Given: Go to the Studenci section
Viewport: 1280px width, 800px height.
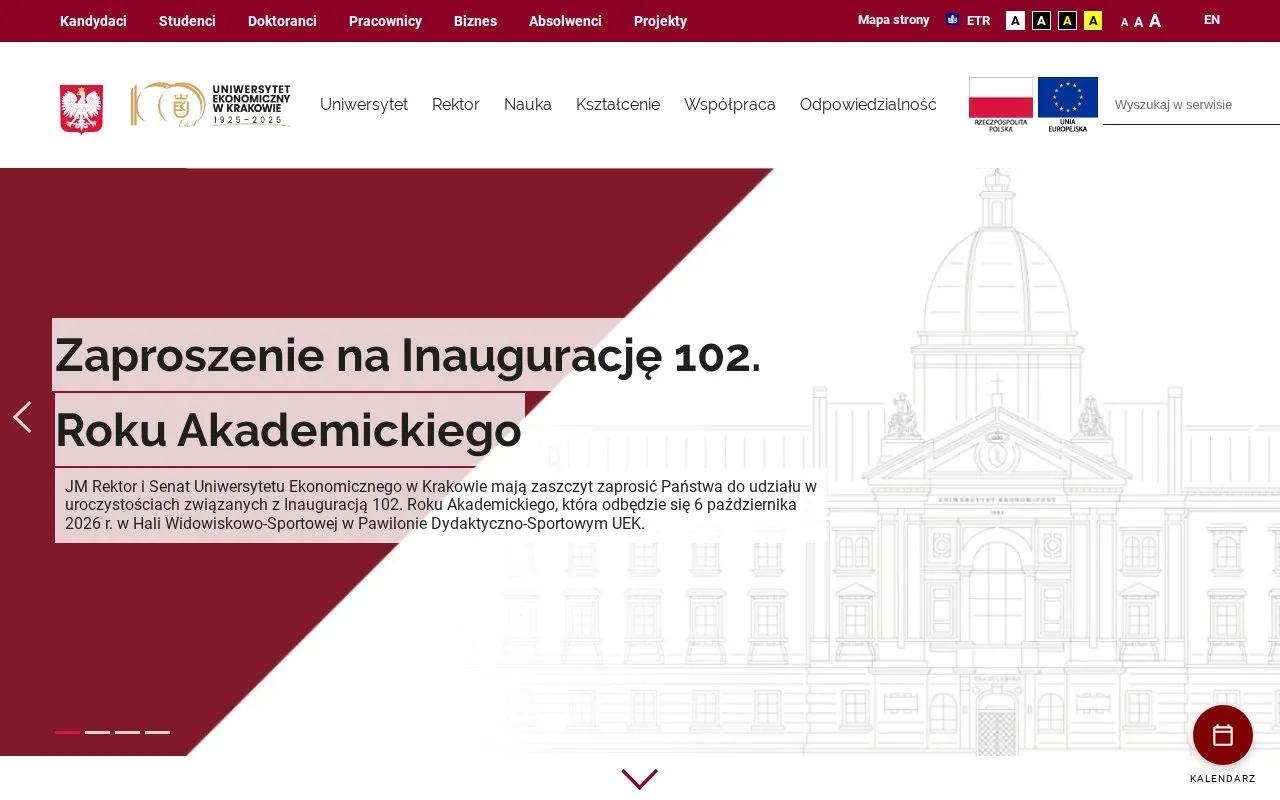Looking at the screenshot, I should pos(187,21).
